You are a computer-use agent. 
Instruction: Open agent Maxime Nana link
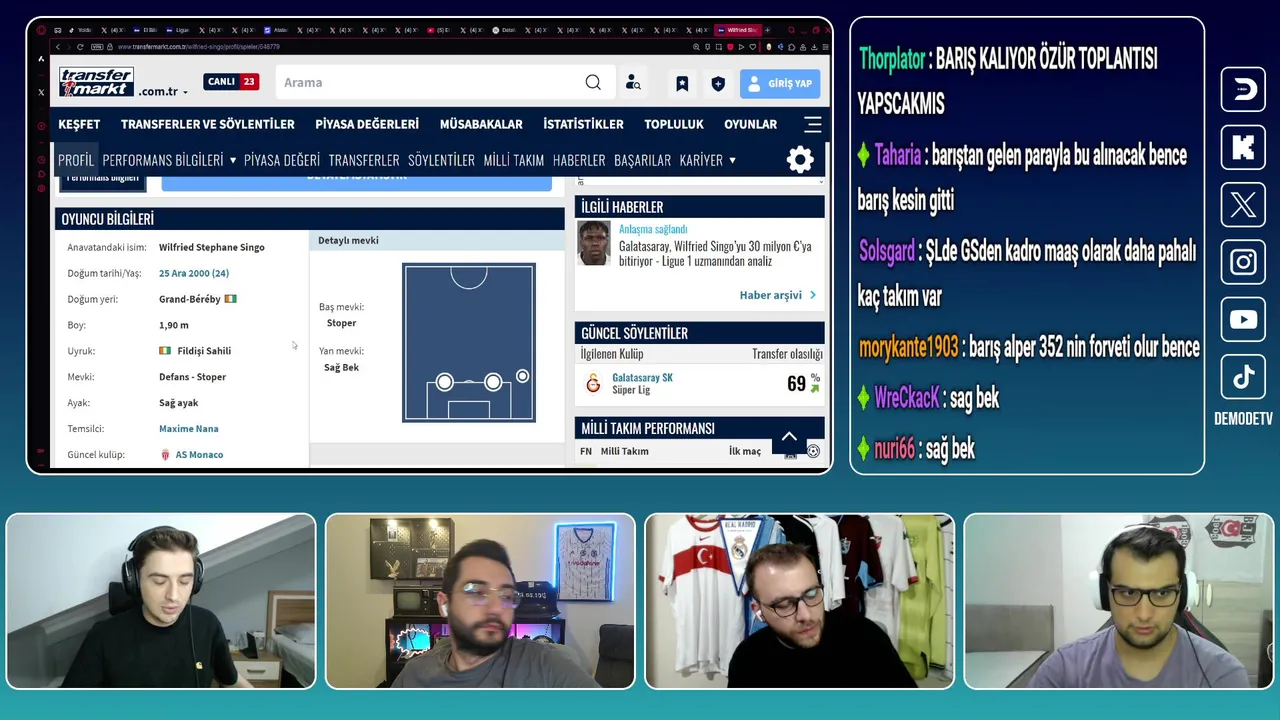(x=188, y=428)
